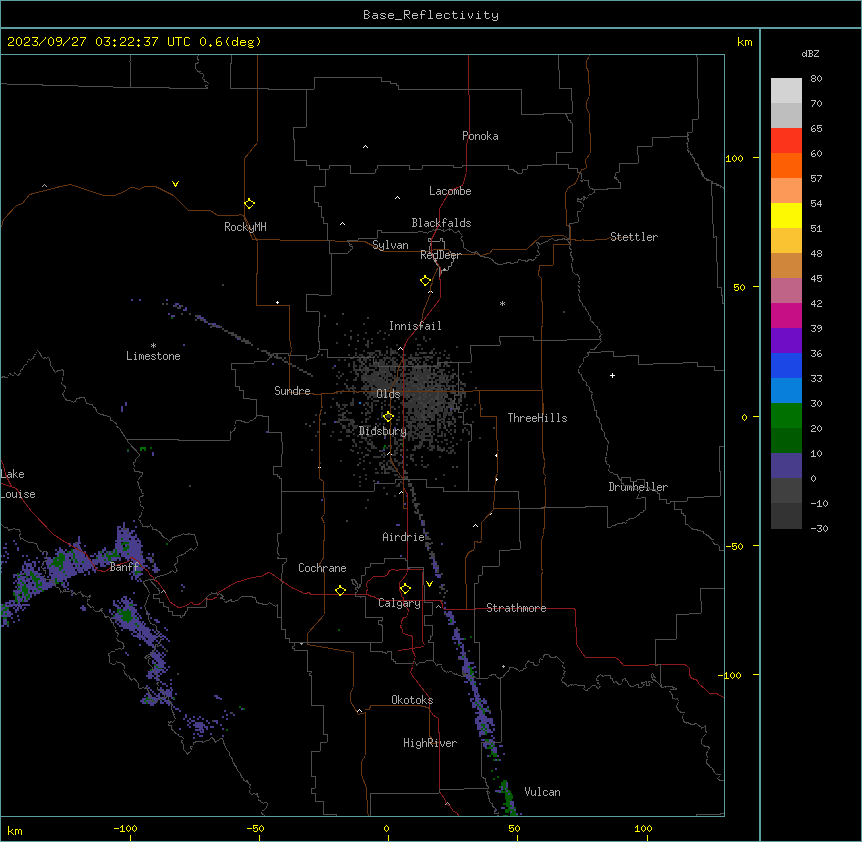
Task: Click the Calgary city label
Action: point(399,603)
